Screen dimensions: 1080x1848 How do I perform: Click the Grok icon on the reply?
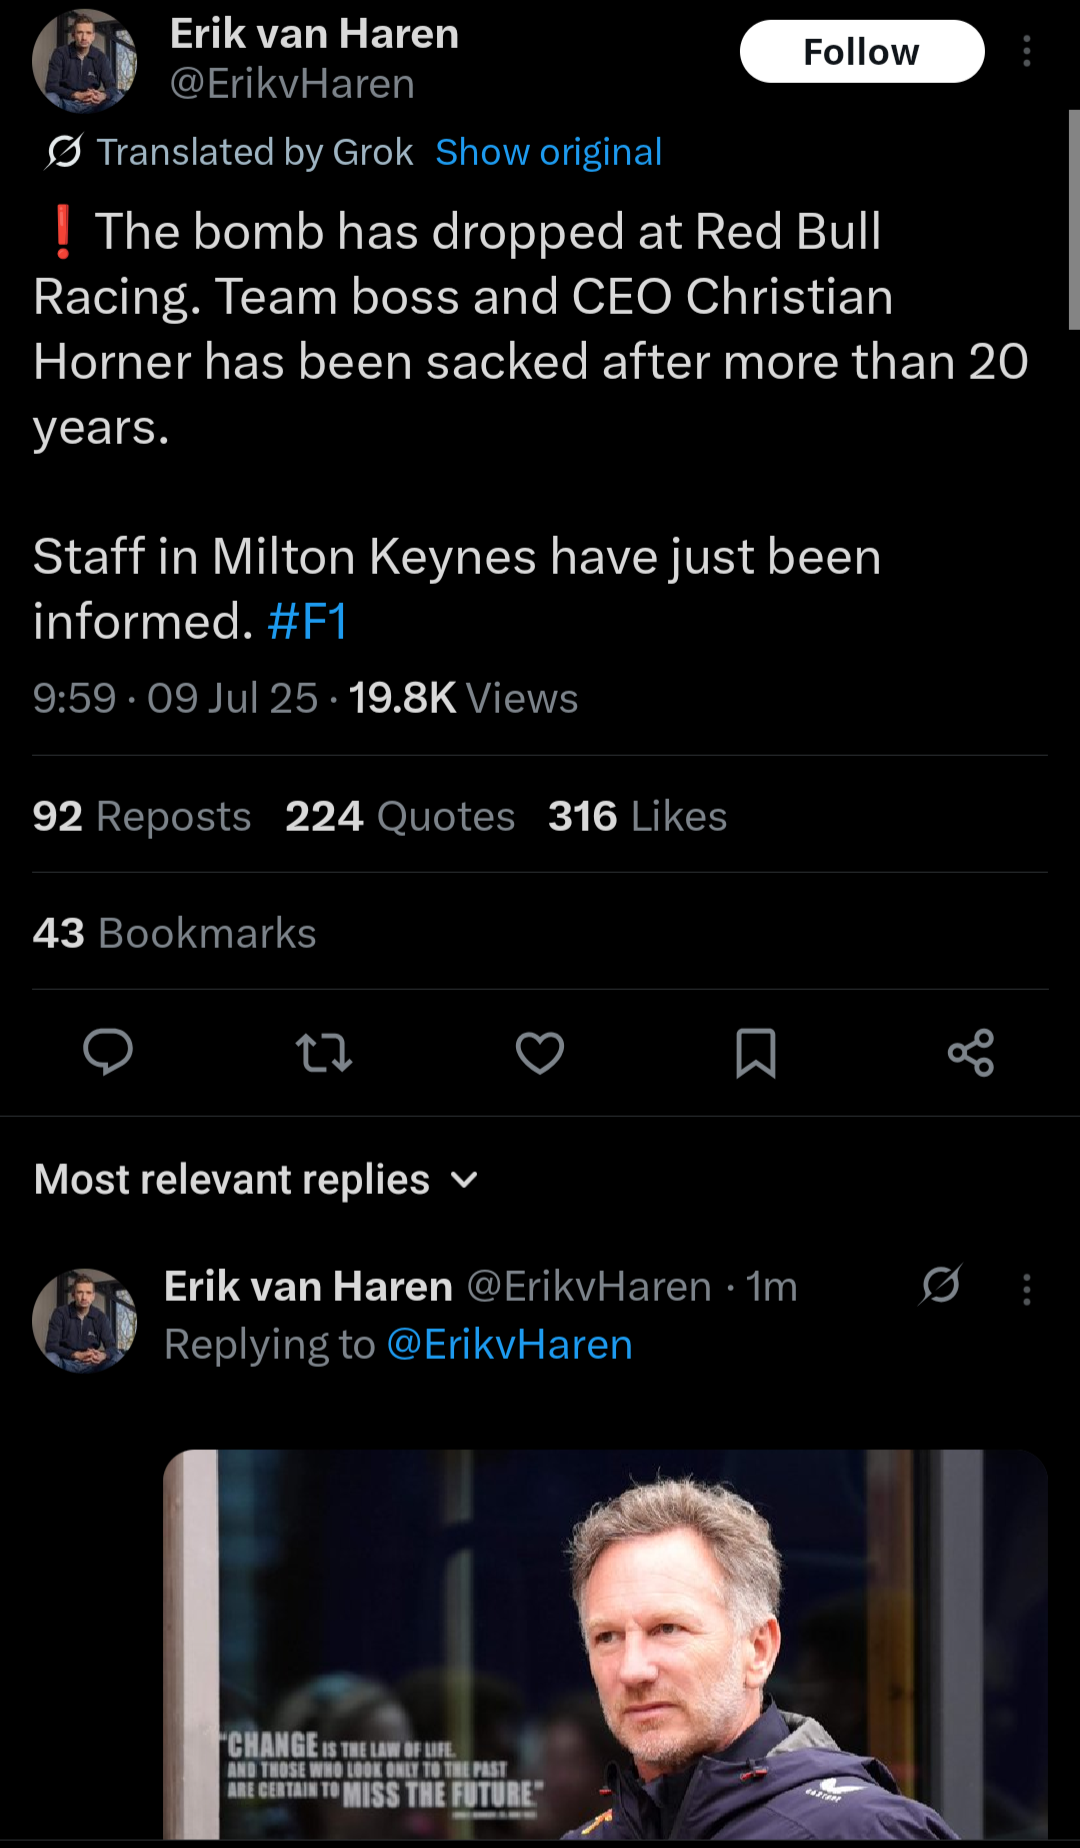(x=941, y=1286)
